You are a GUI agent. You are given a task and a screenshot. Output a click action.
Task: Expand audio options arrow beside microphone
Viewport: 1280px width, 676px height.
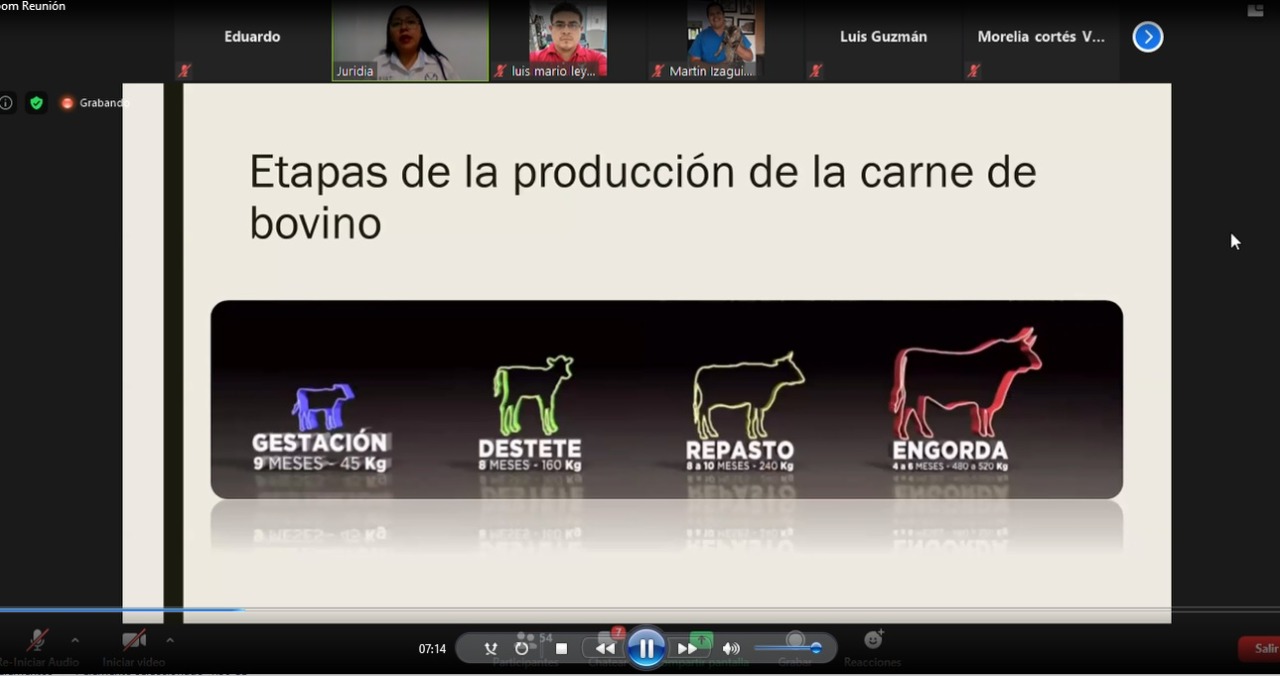pyautogui.click(x=74, y=640)
